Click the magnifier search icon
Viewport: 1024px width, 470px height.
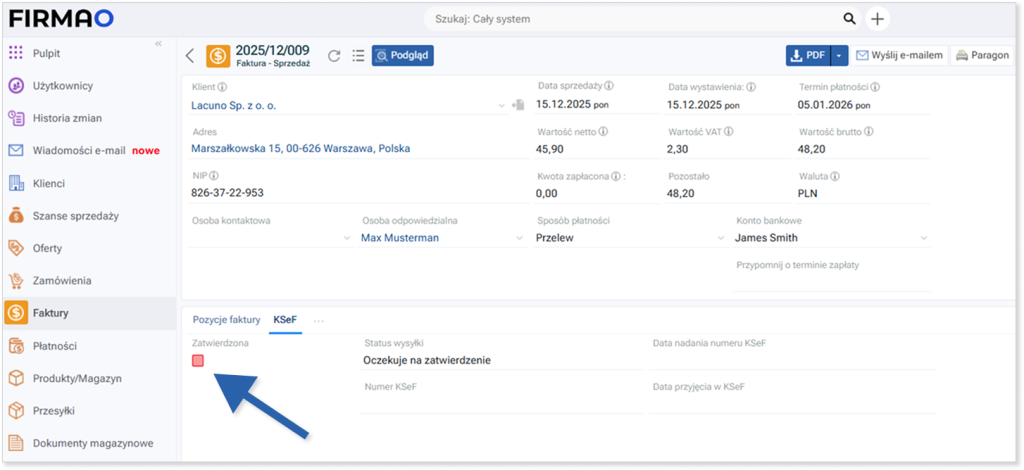click(849, 19)
